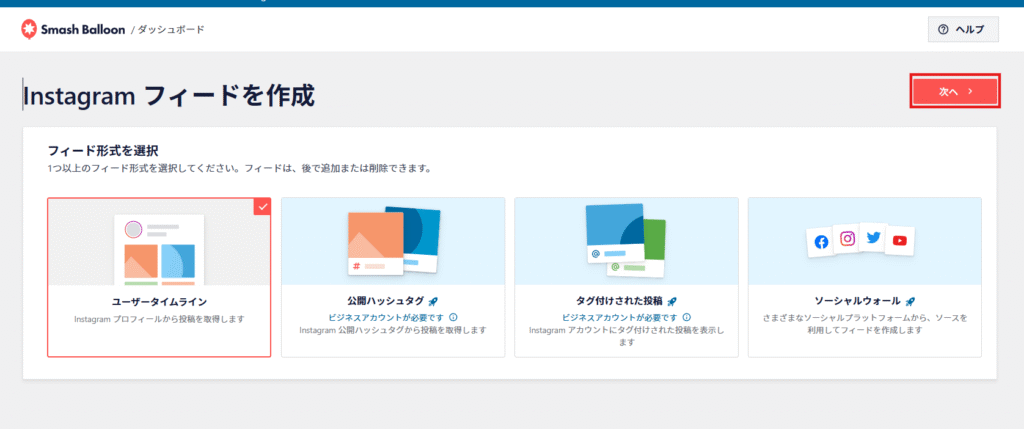Click the YouTube icon in Social Wall card
1024x429 pixels.
[x=900, y=240]
